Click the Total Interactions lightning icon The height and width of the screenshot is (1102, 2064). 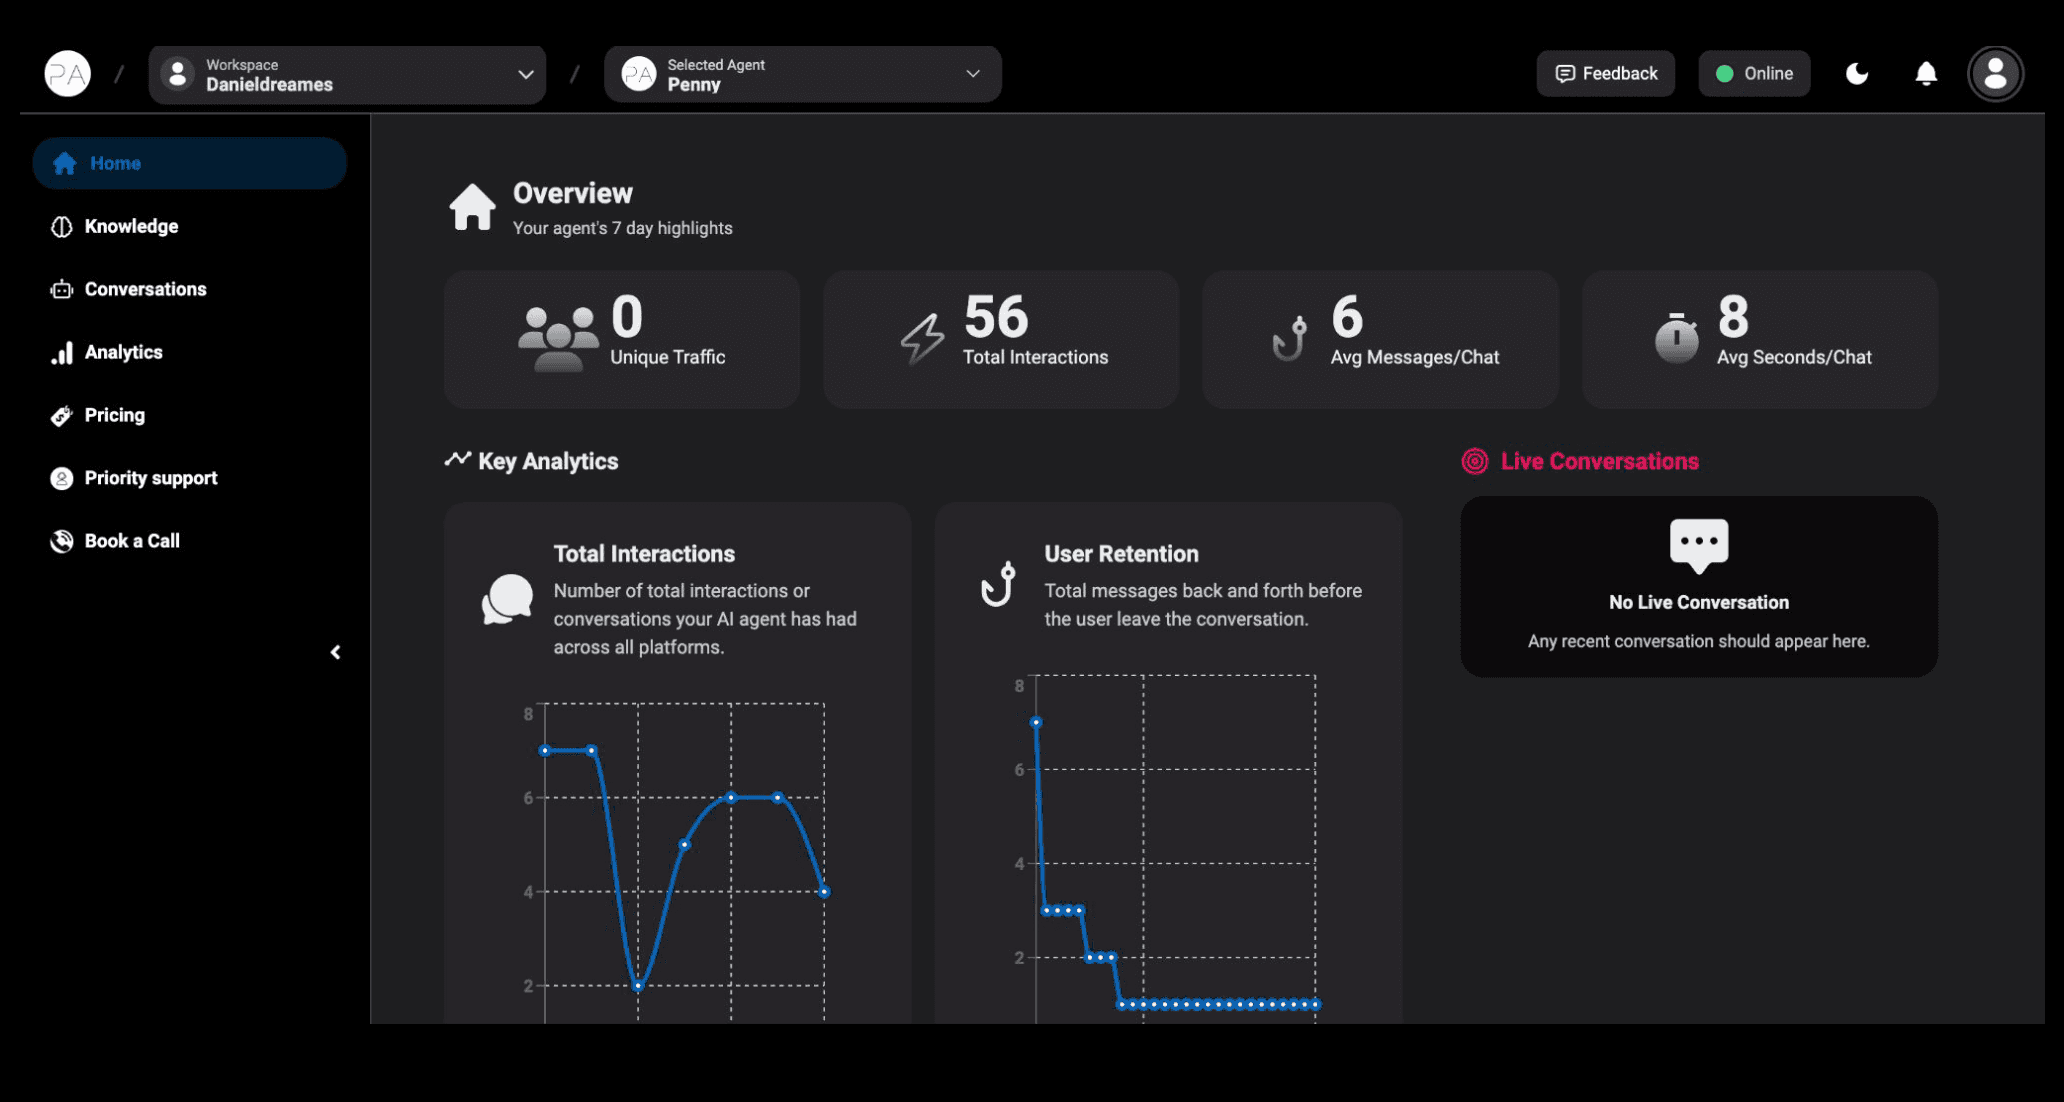[922, 339]
